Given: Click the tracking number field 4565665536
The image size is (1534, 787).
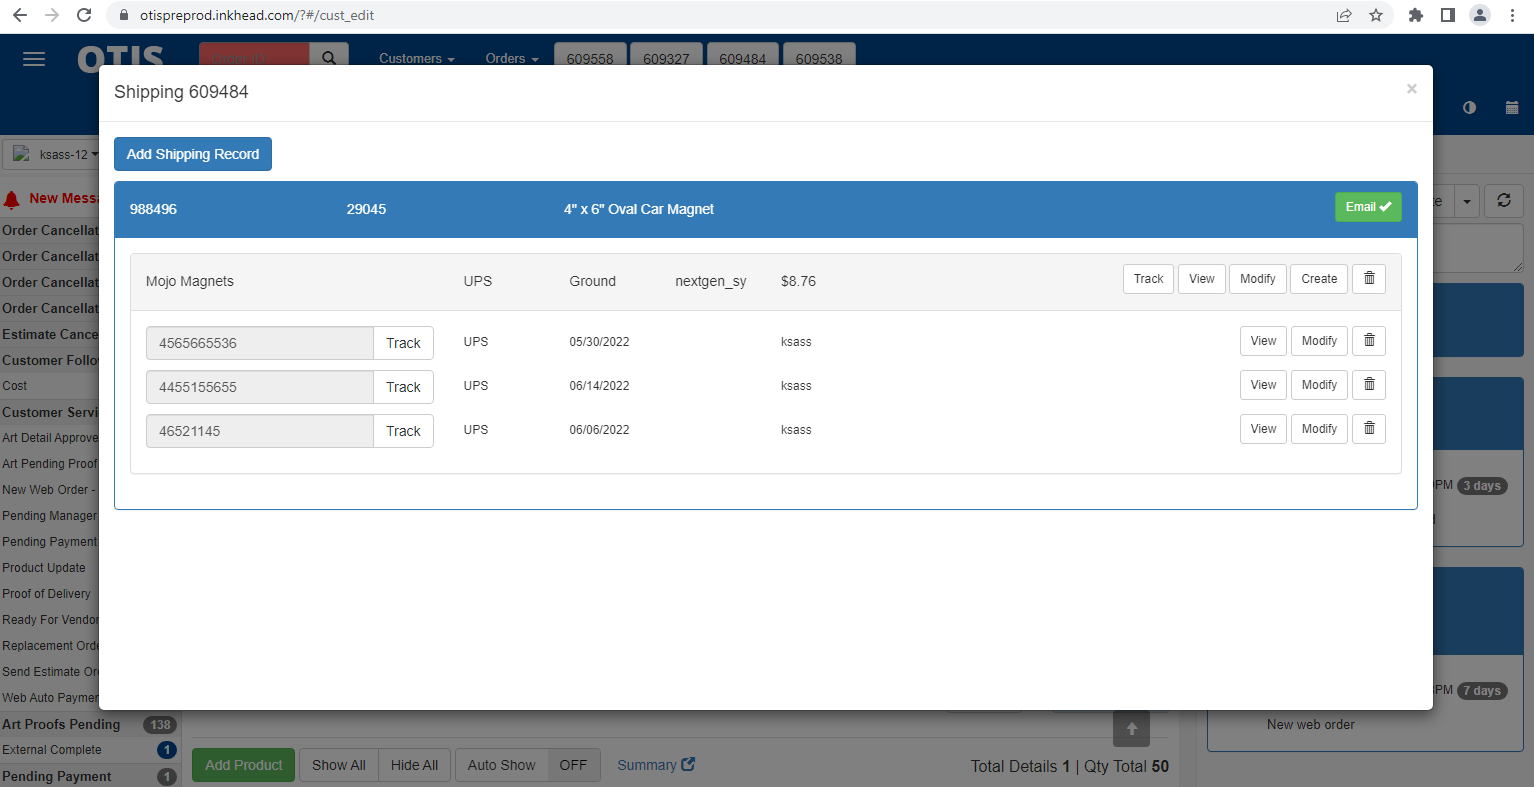Looking at the screenshot, I should coord(259,343).
